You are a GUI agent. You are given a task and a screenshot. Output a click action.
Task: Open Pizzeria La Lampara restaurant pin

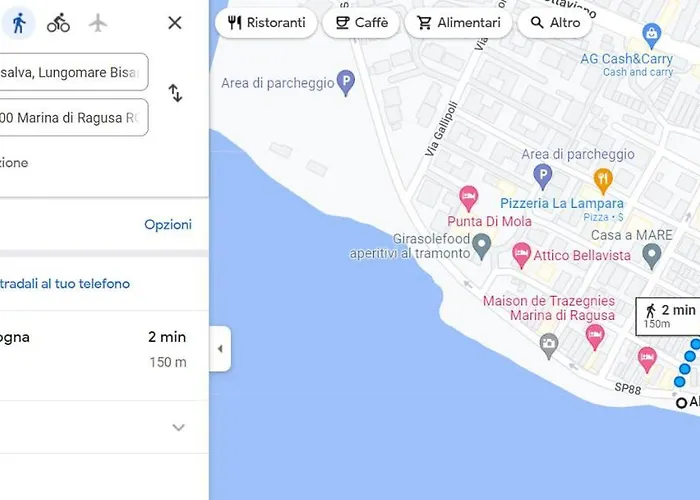point(603,181)
